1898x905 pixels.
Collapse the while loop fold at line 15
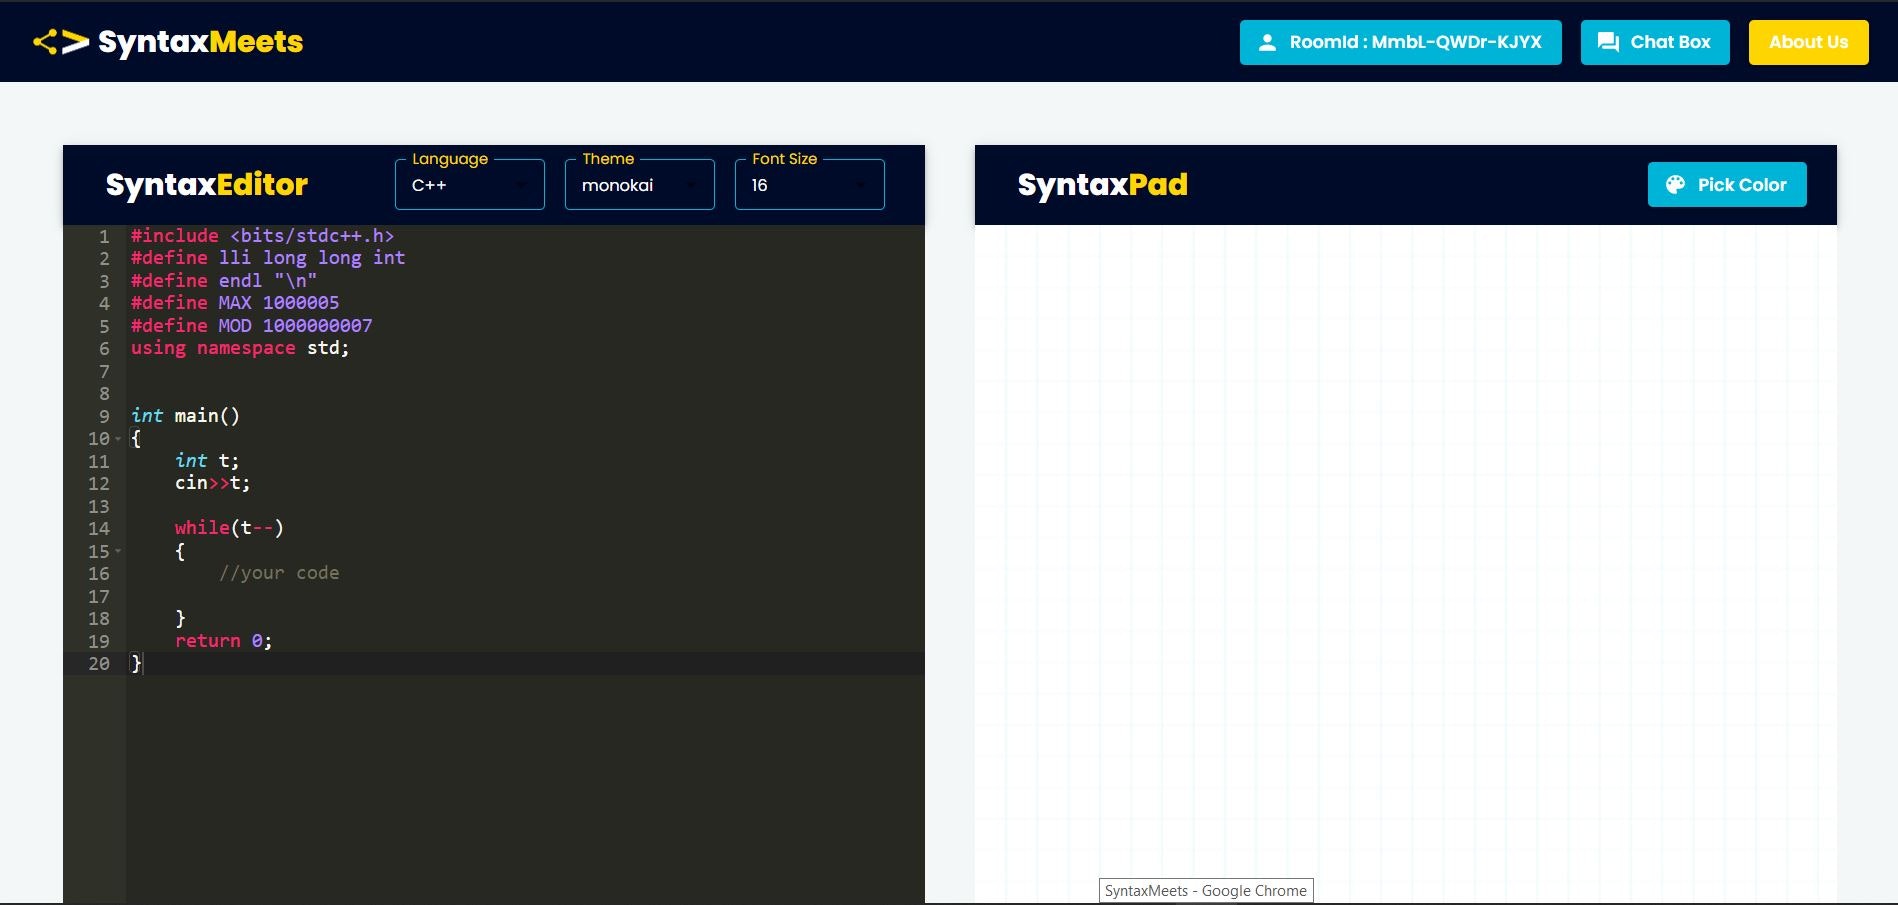[118, 551]
